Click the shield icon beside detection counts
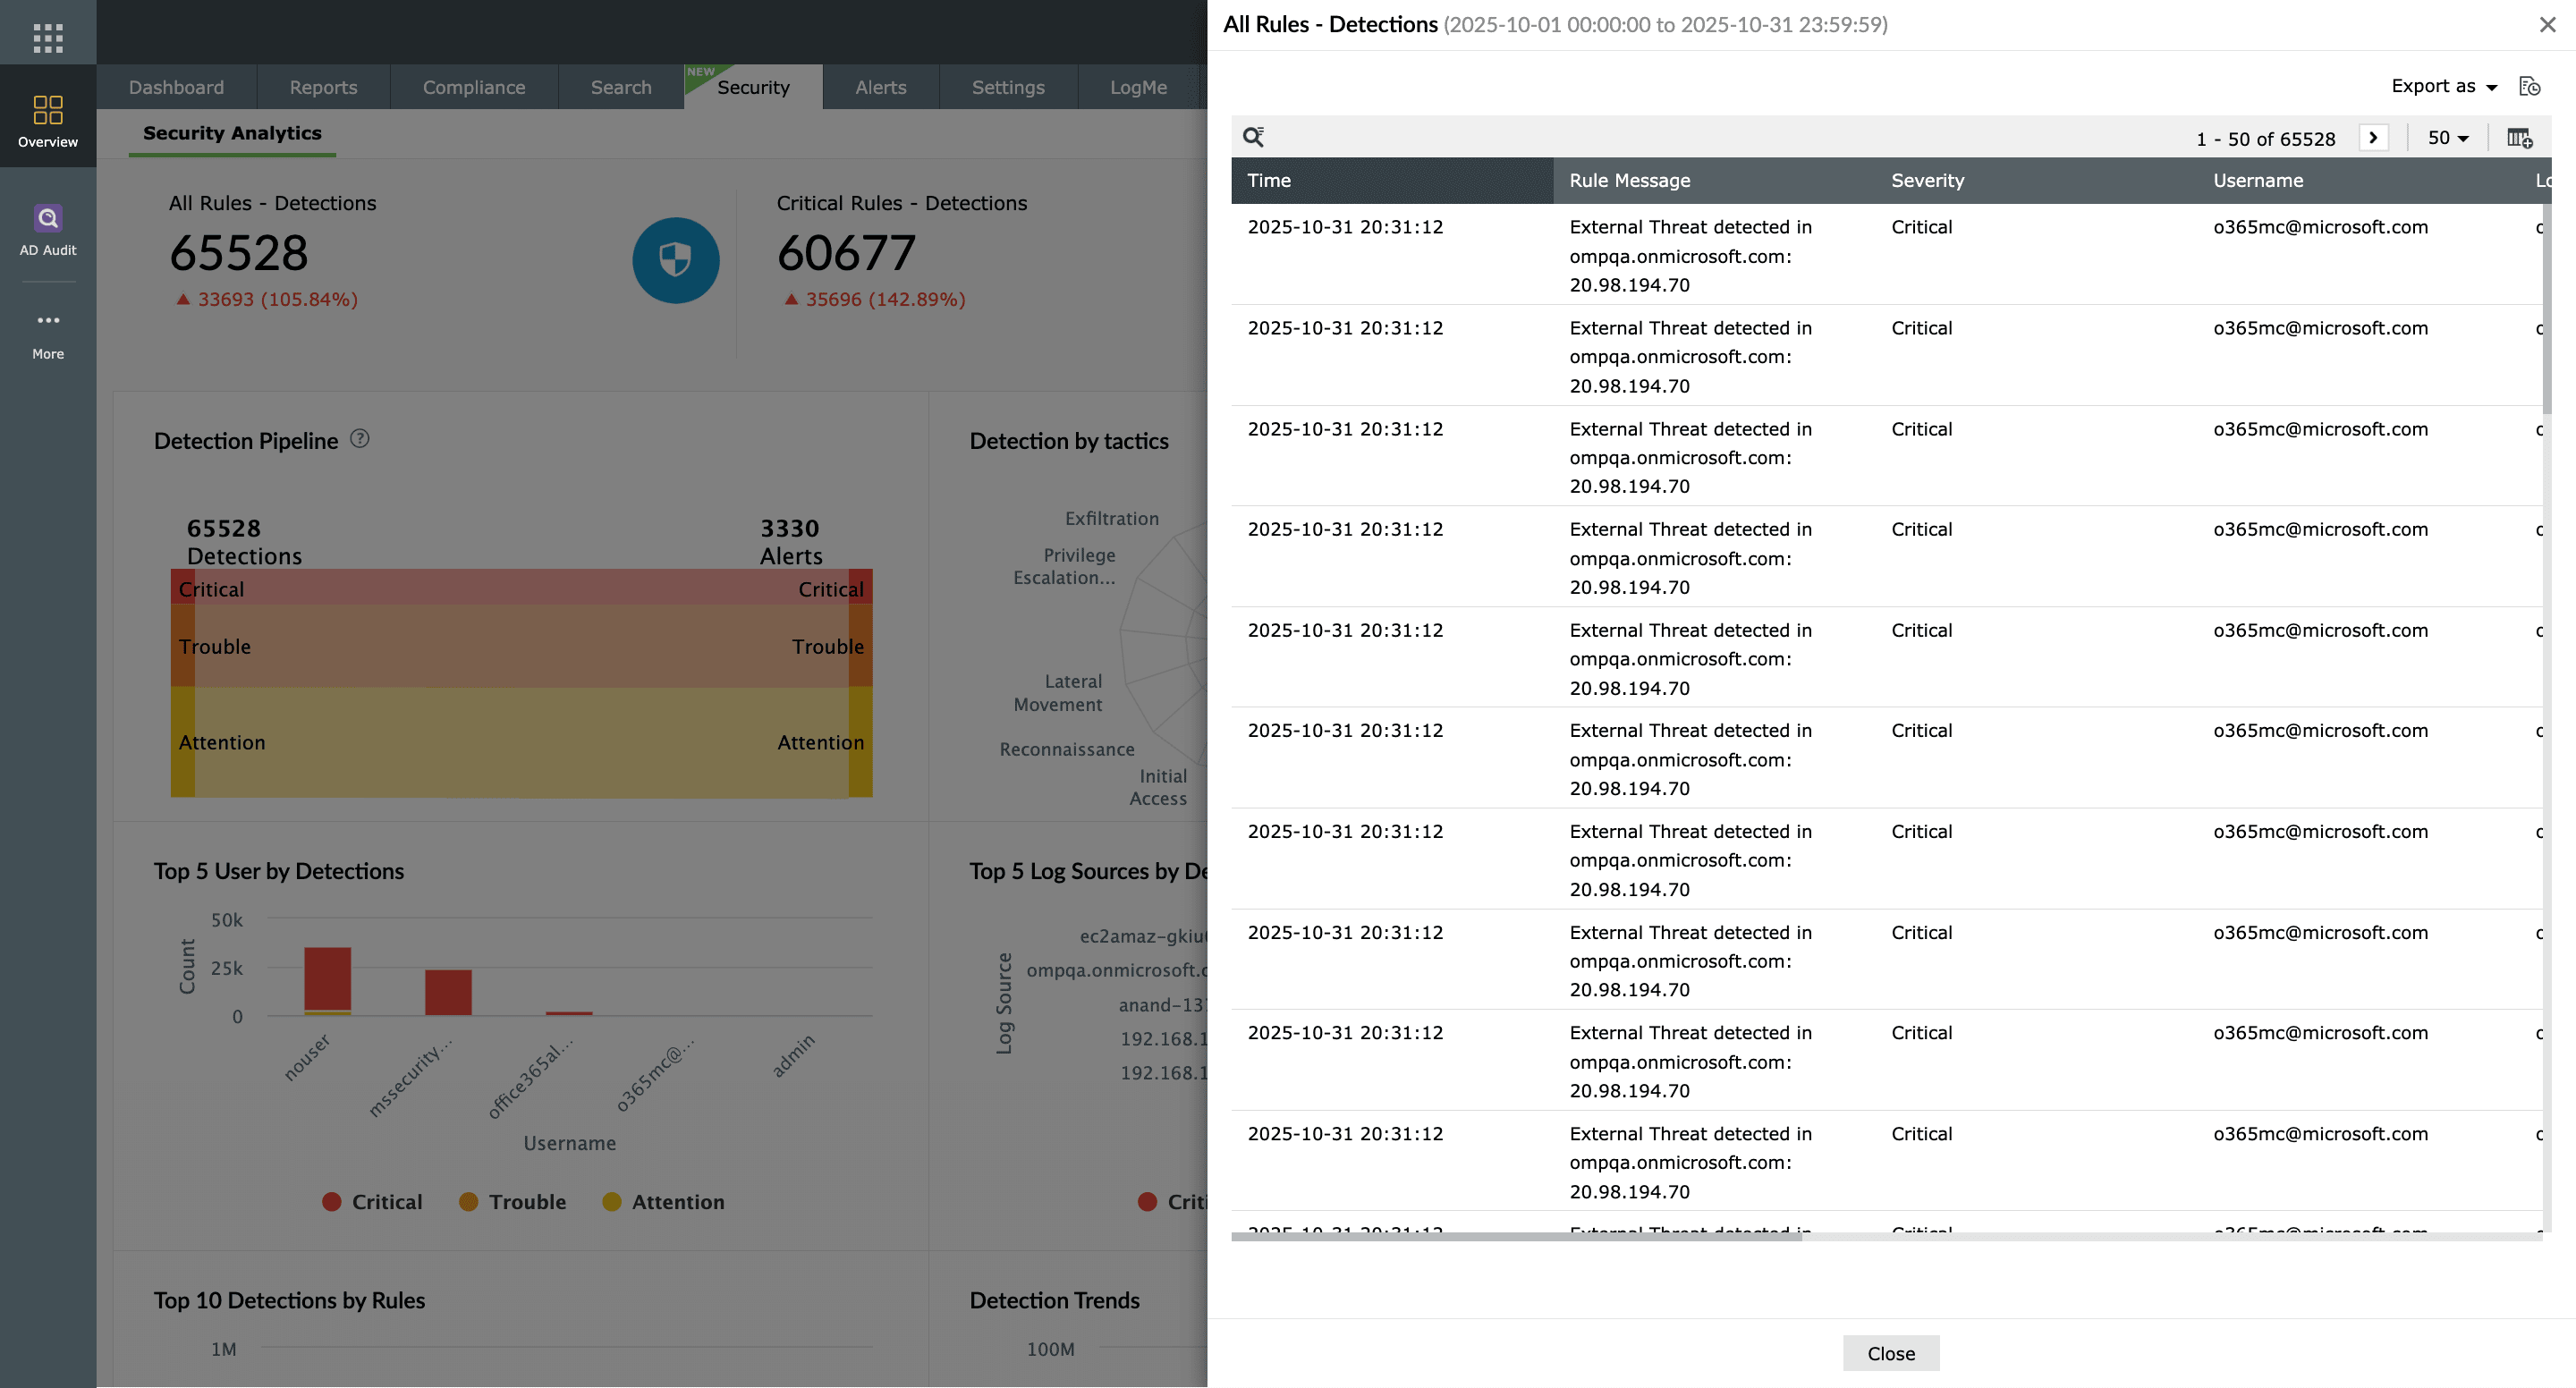 [x=676, y=260]
